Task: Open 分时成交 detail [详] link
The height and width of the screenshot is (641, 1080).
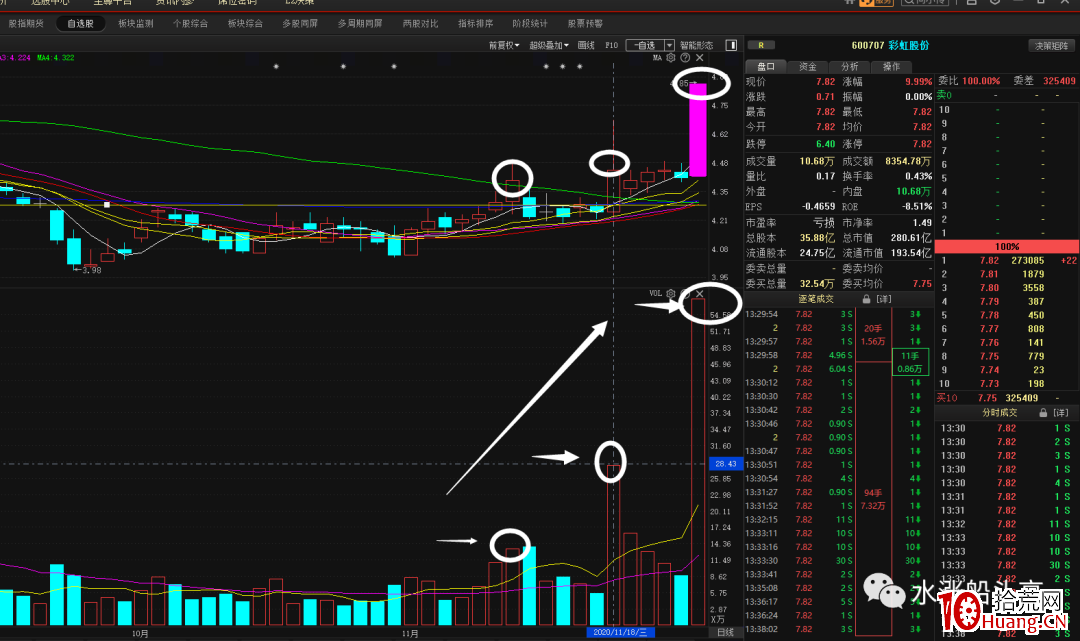Action: coord(1061,412)
